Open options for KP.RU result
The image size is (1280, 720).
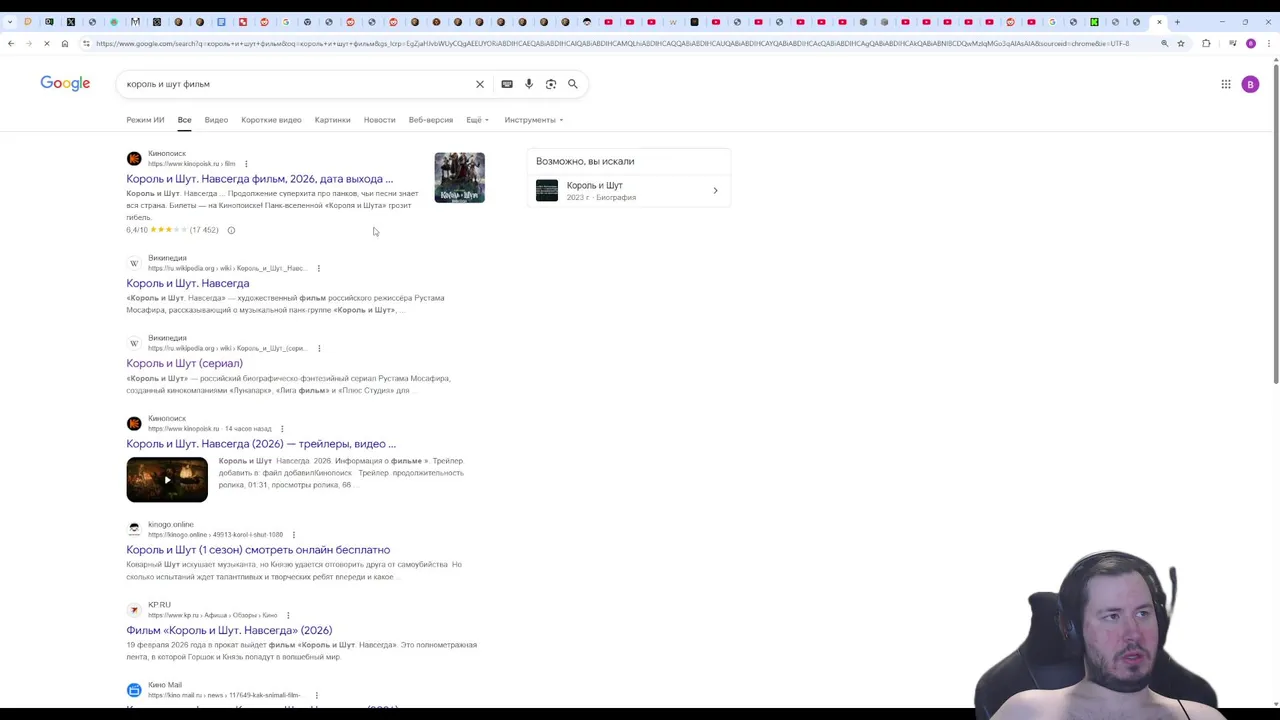(x=288, y=615)
